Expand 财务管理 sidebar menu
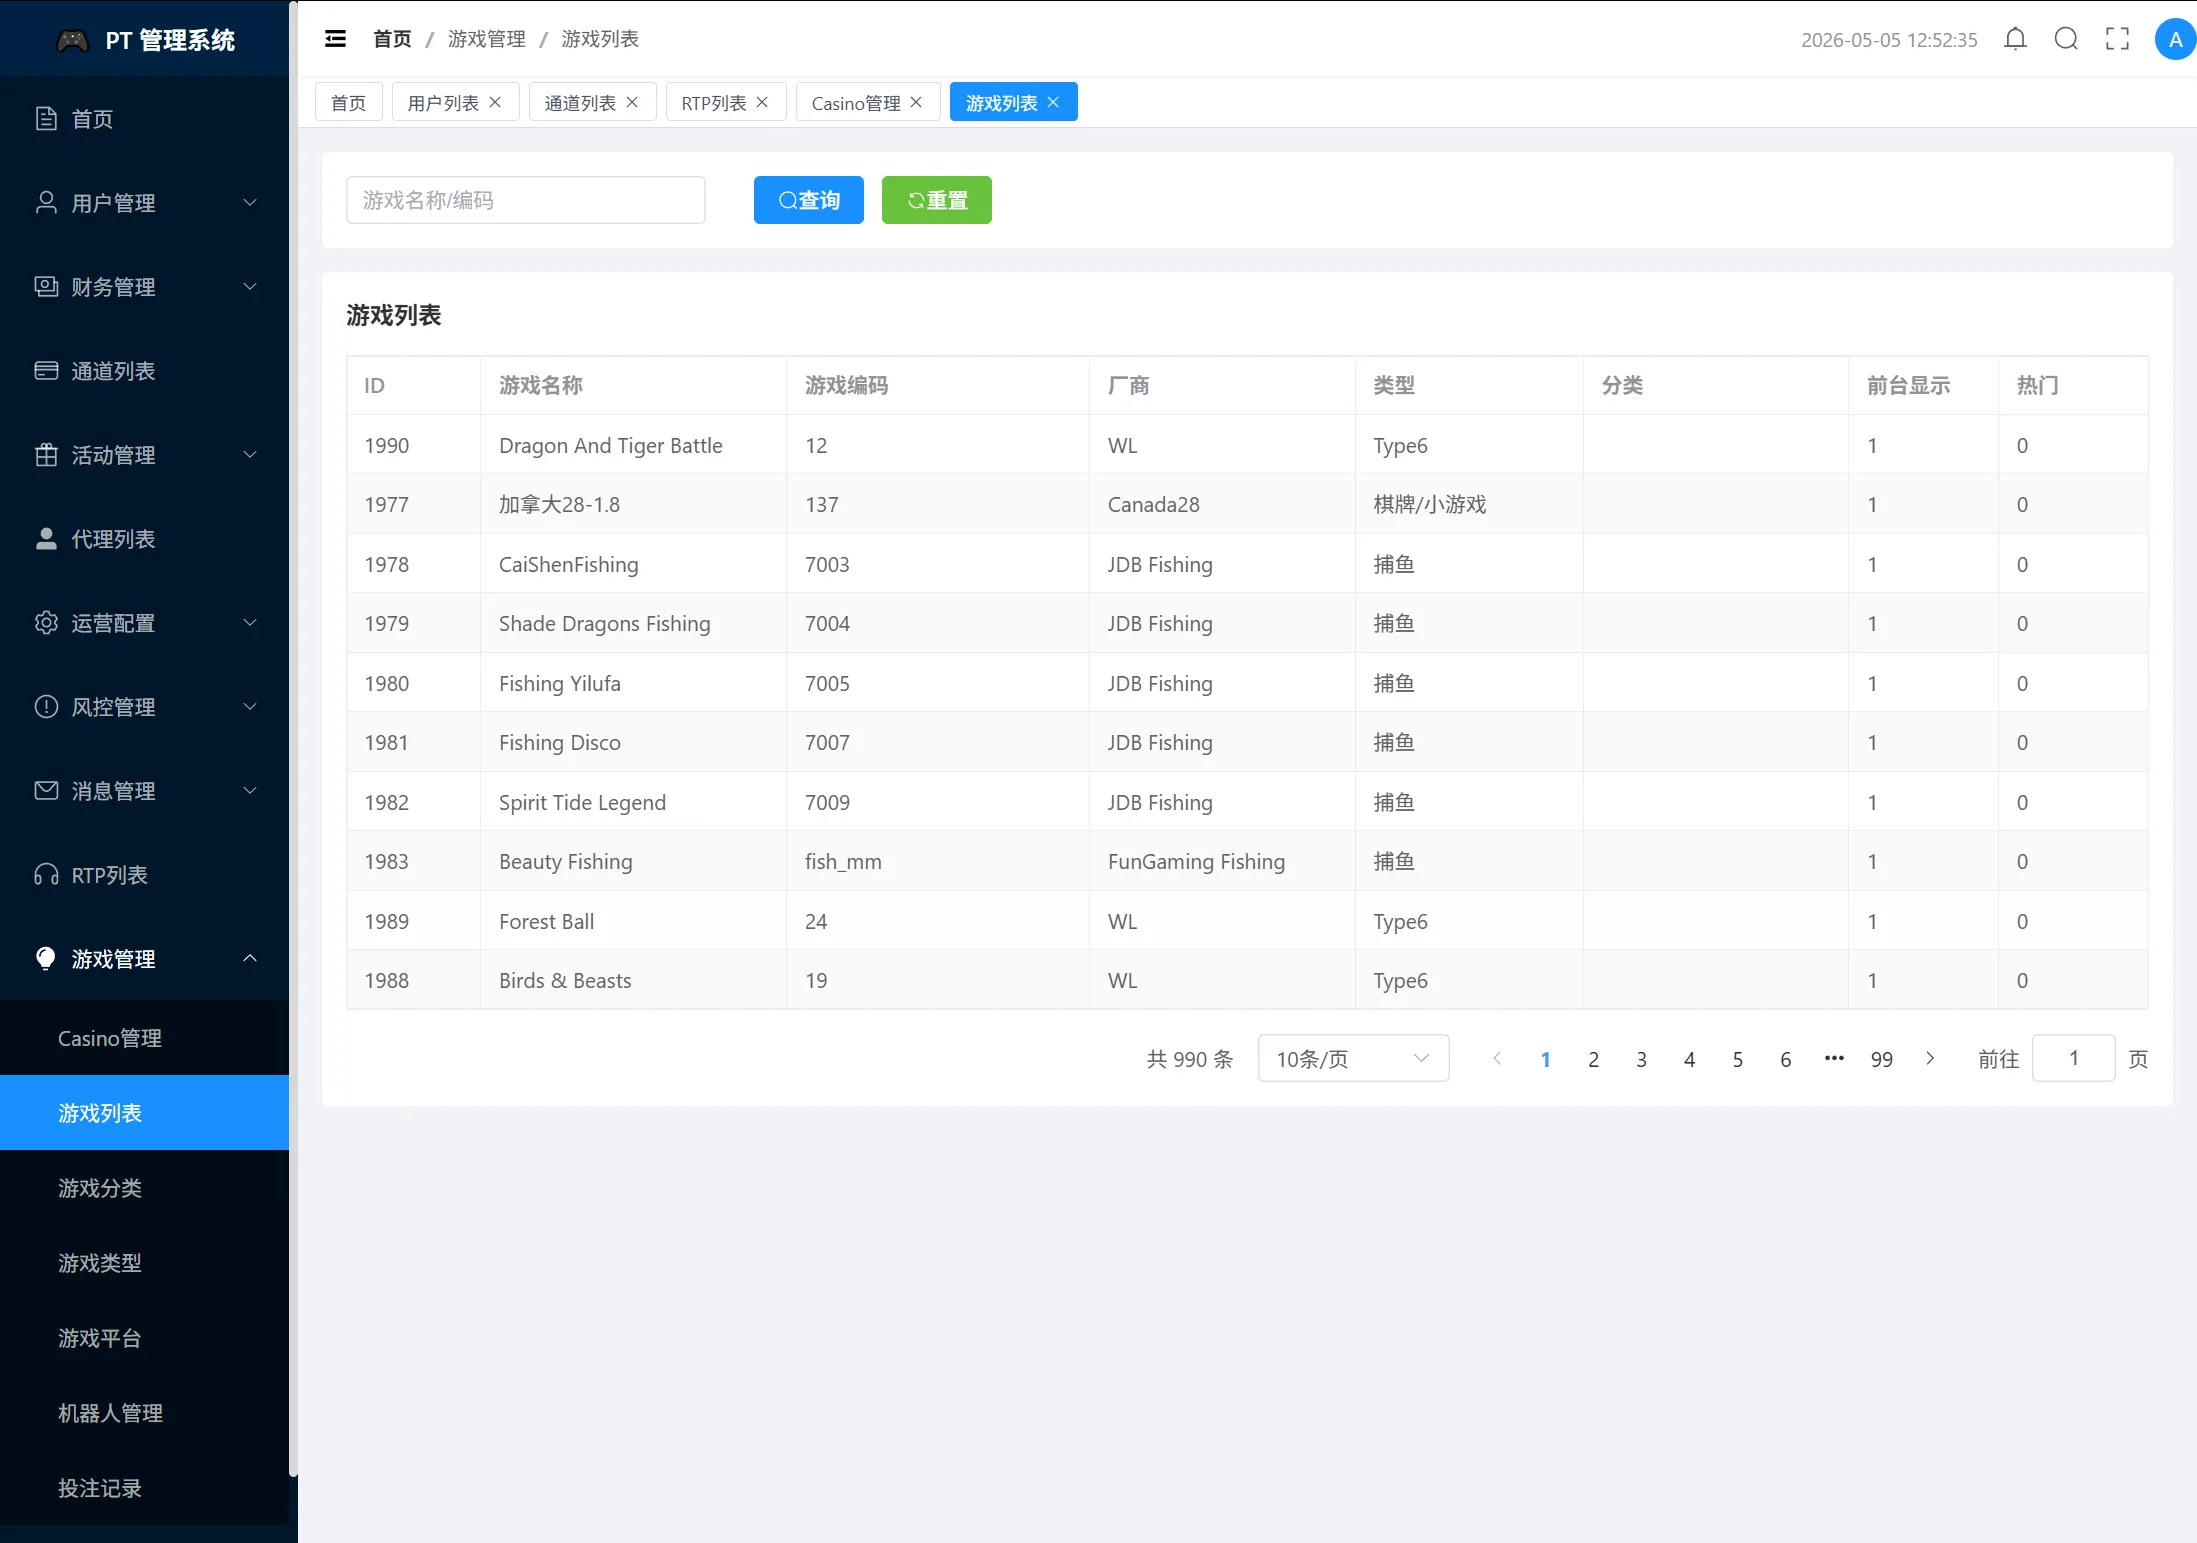The width and height of the screenshot is (2197, 1543). pos(144,287)
